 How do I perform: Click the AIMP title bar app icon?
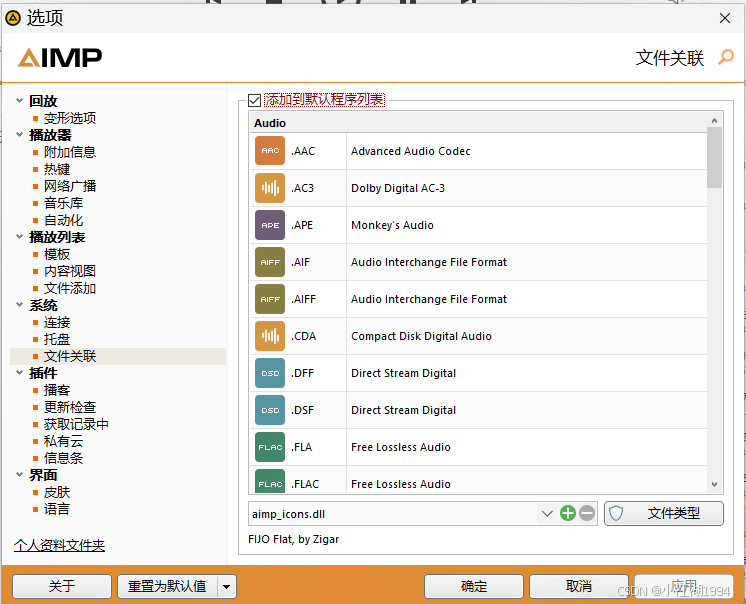[13, 18]
